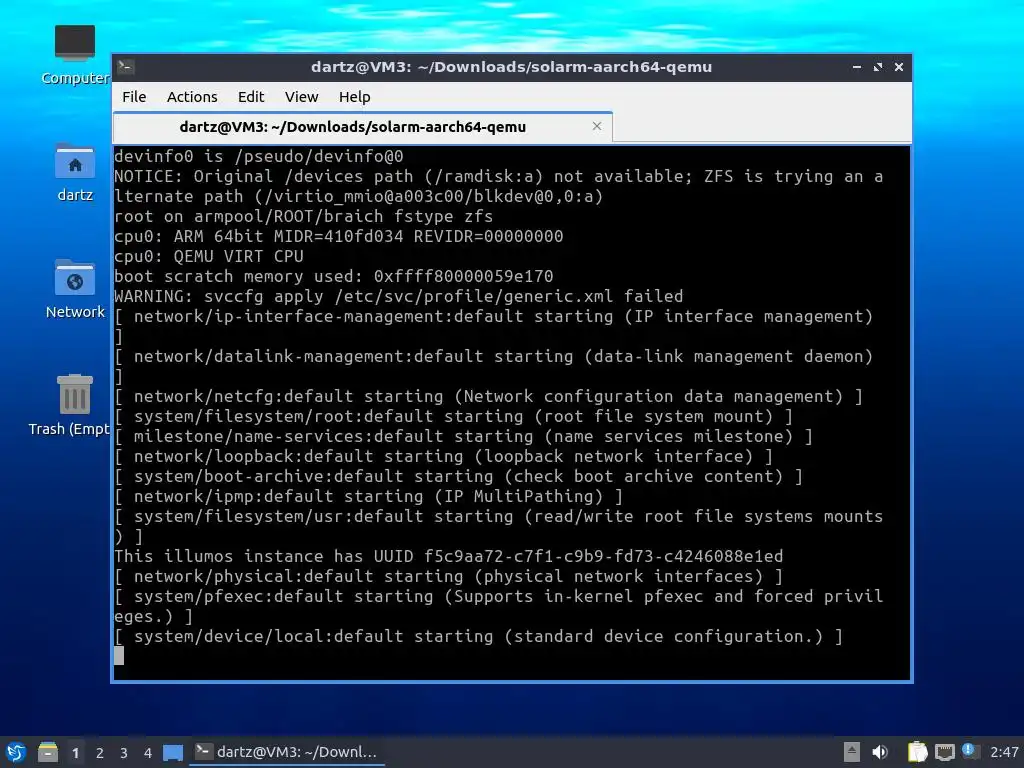Switch to workspace 4

coord(148,753)
